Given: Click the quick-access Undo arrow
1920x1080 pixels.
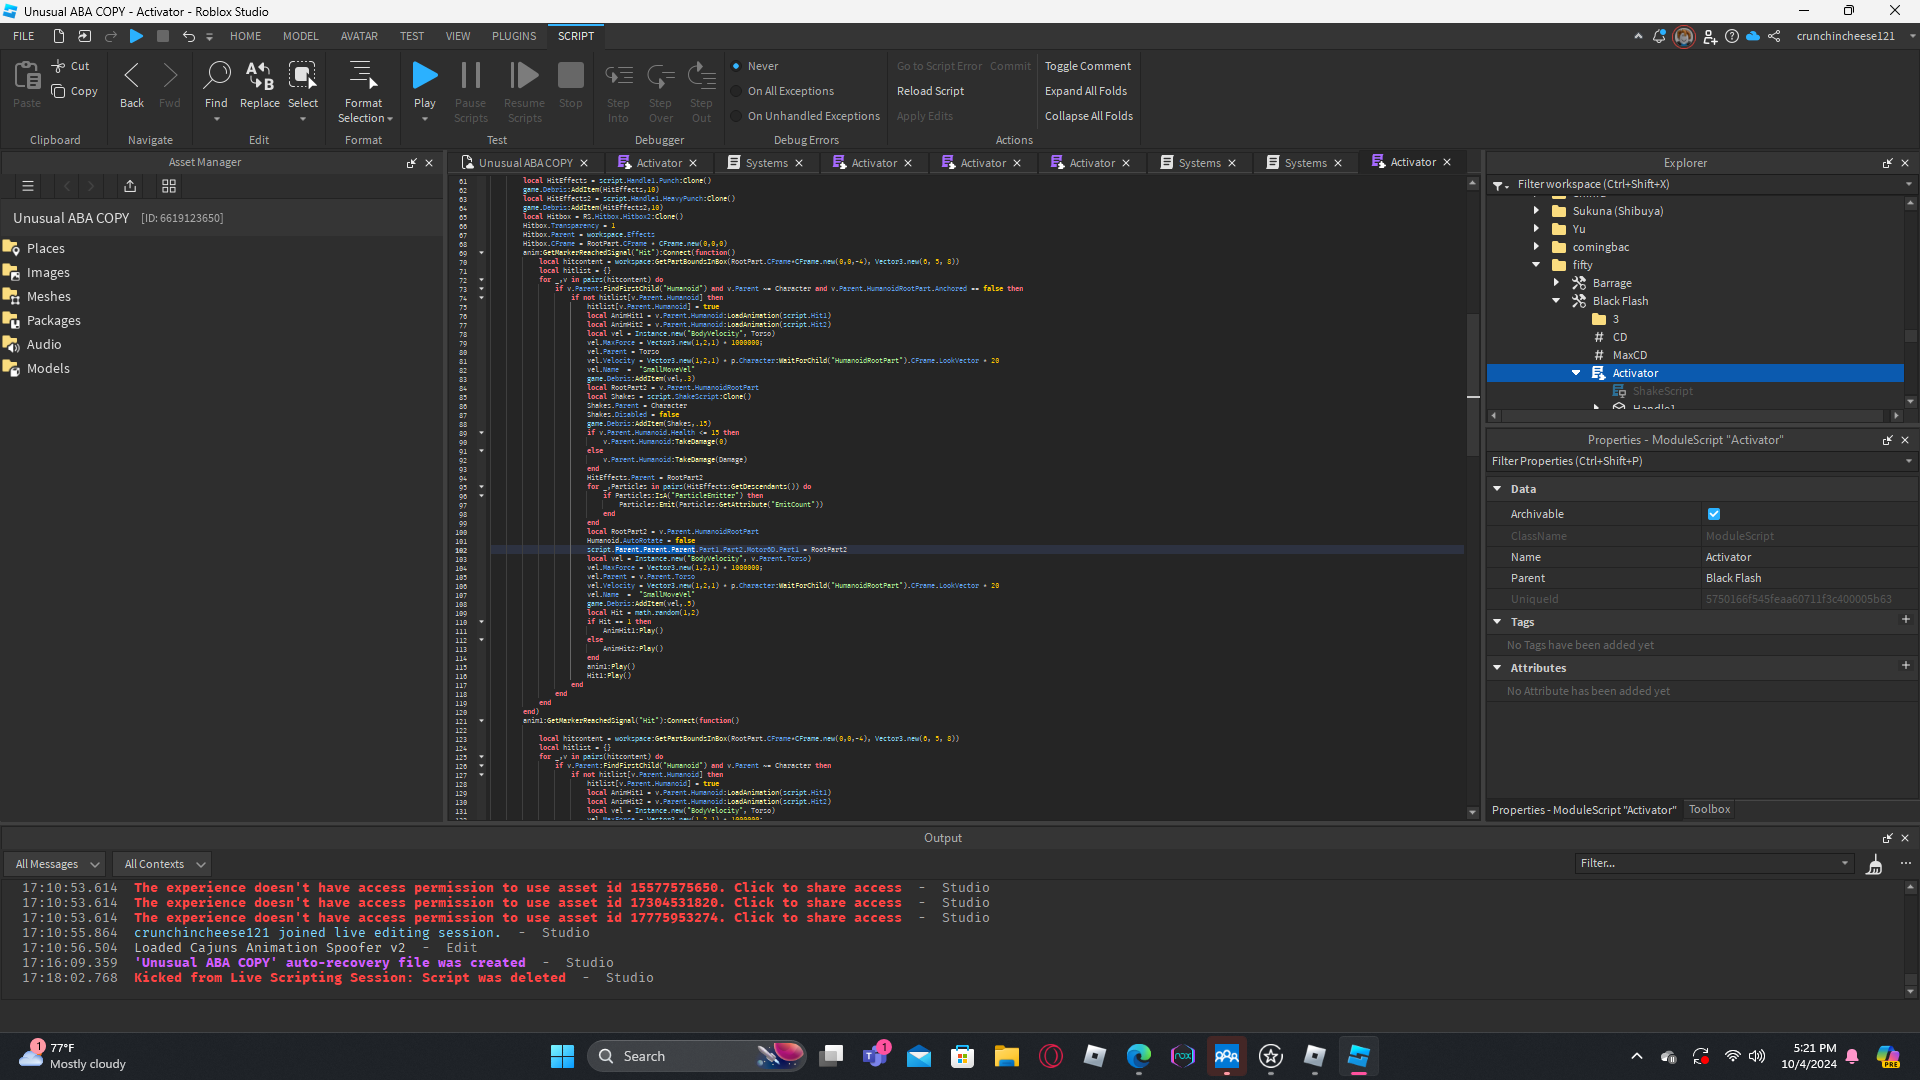Looking at the screenshot, I should click(188, 36).
